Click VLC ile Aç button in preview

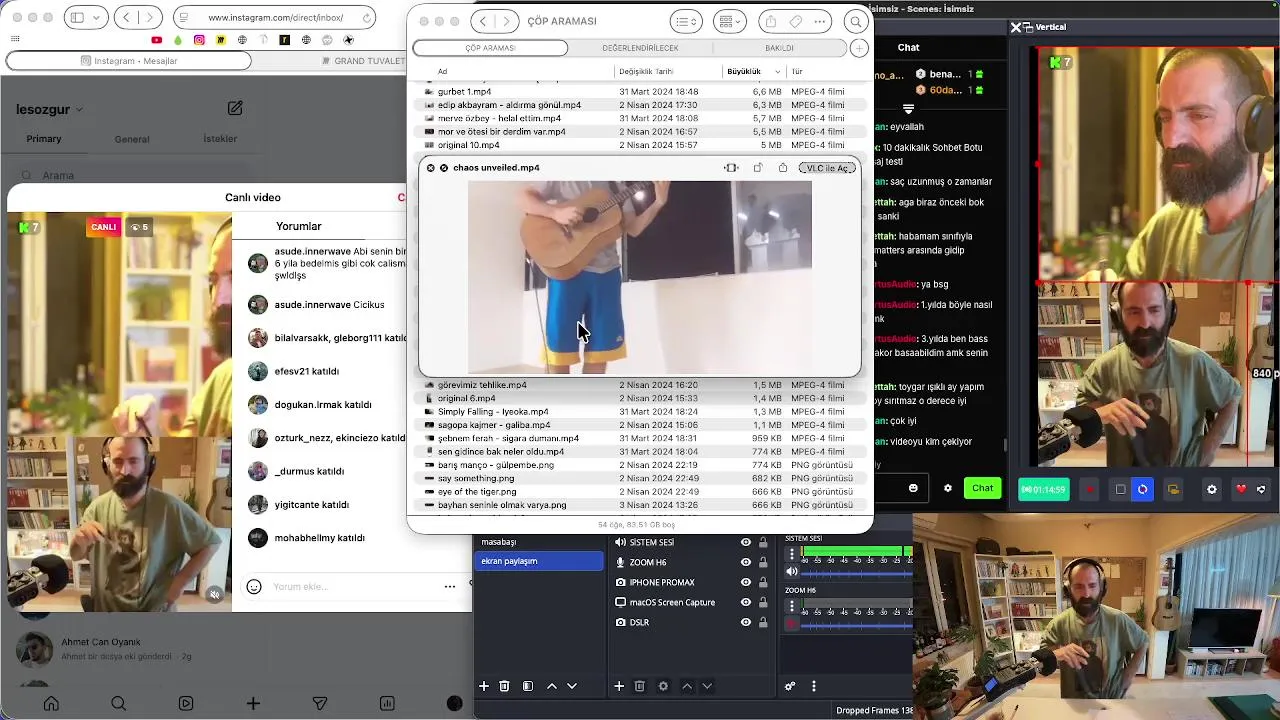(827, 168)
